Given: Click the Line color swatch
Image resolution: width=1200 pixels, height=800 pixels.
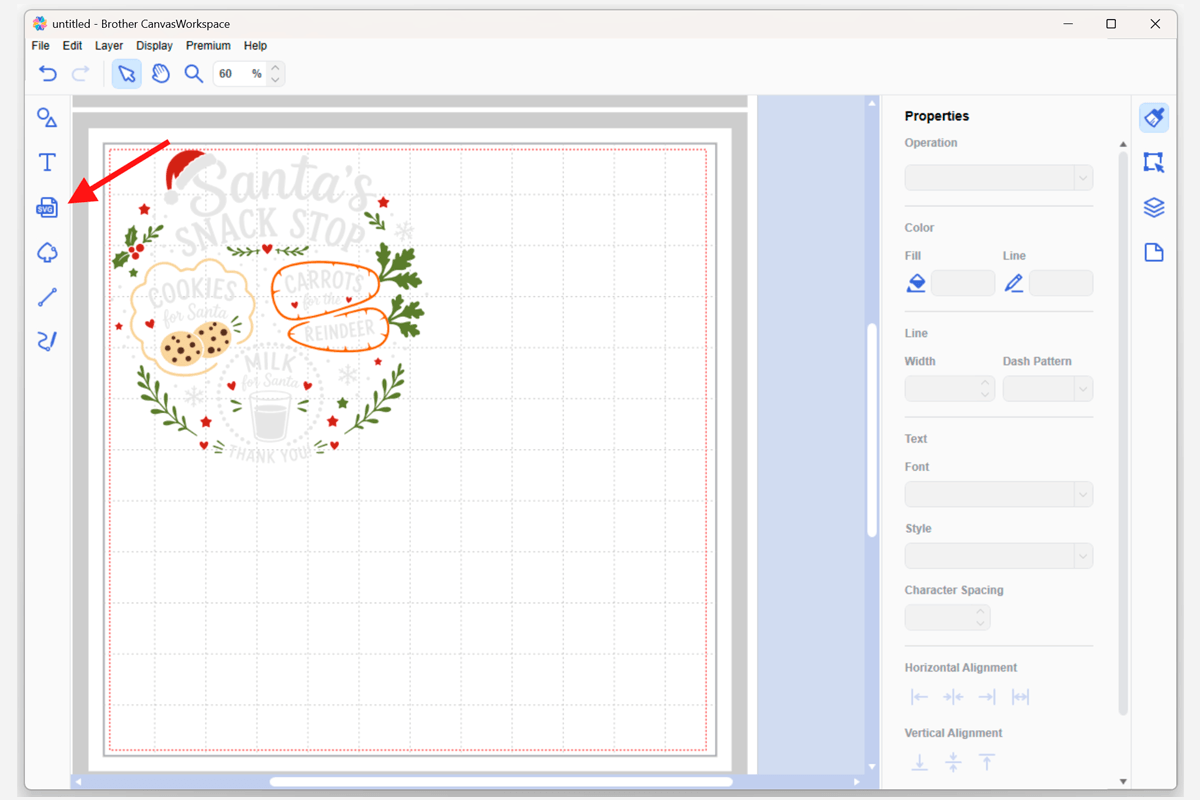Looking at the screenshot, I should pos(1061,283).
